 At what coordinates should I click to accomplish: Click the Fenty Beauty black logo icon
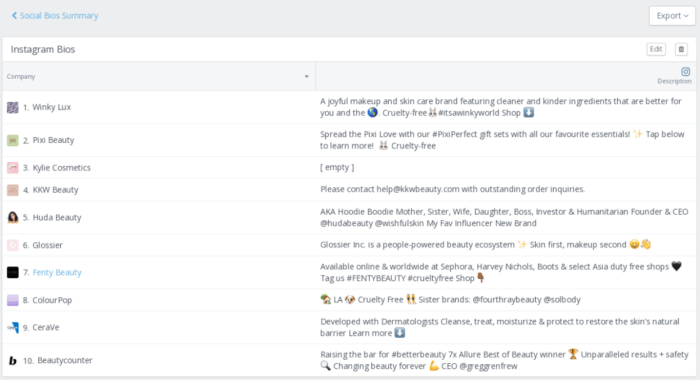click(13, 272)
